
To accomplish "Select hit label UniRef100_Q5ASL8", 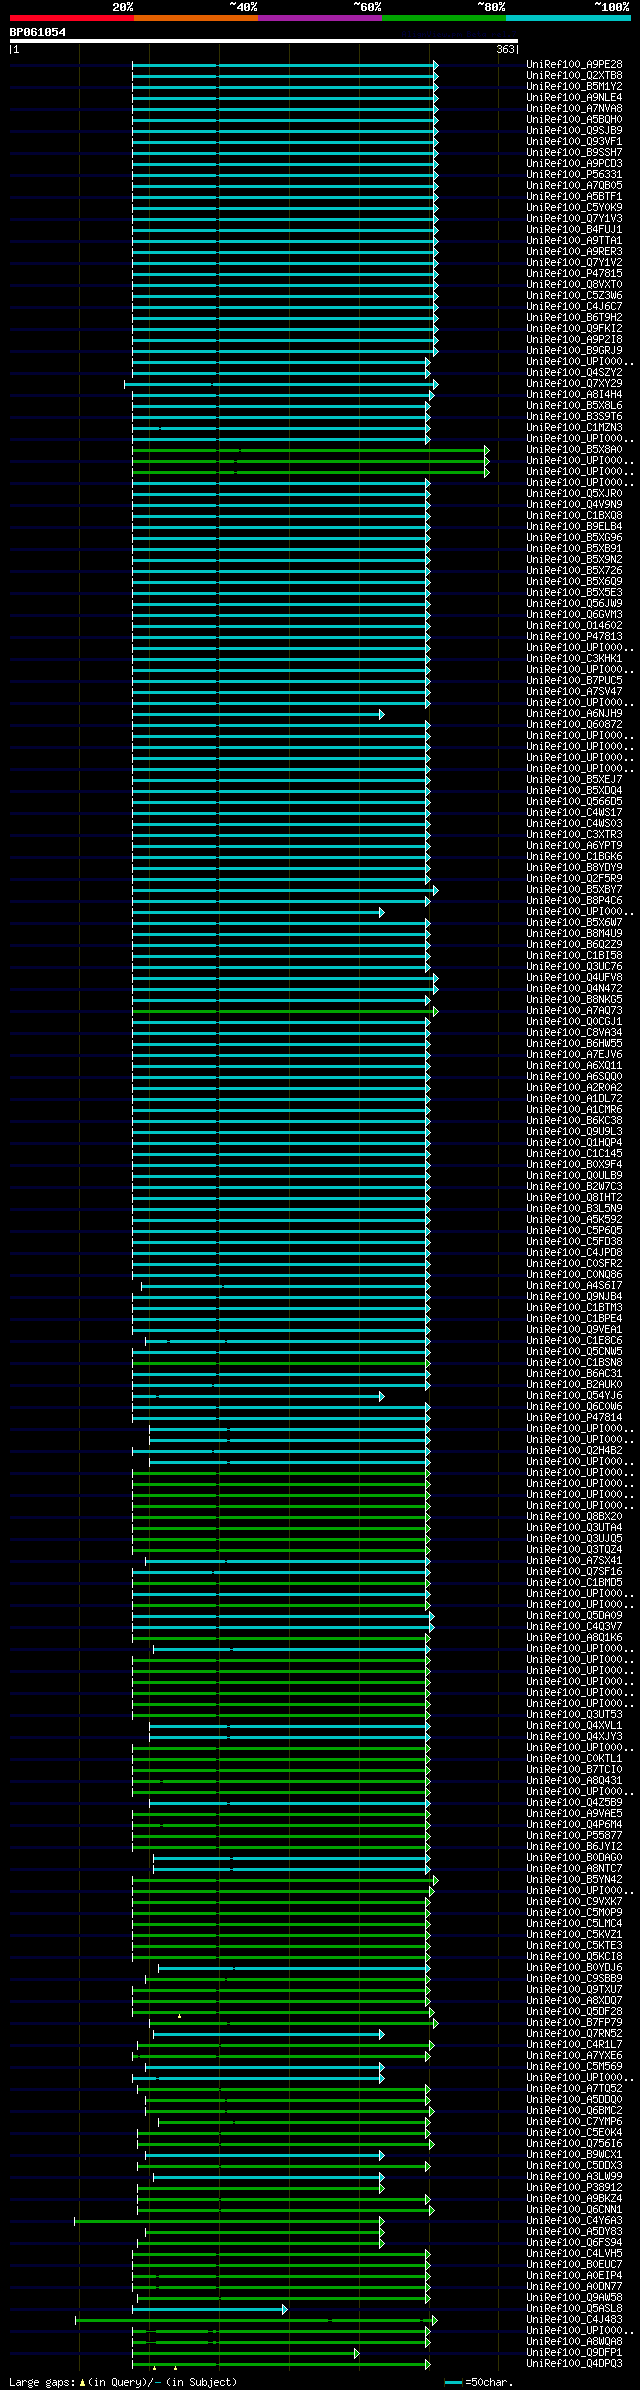I will point(574,2308).
